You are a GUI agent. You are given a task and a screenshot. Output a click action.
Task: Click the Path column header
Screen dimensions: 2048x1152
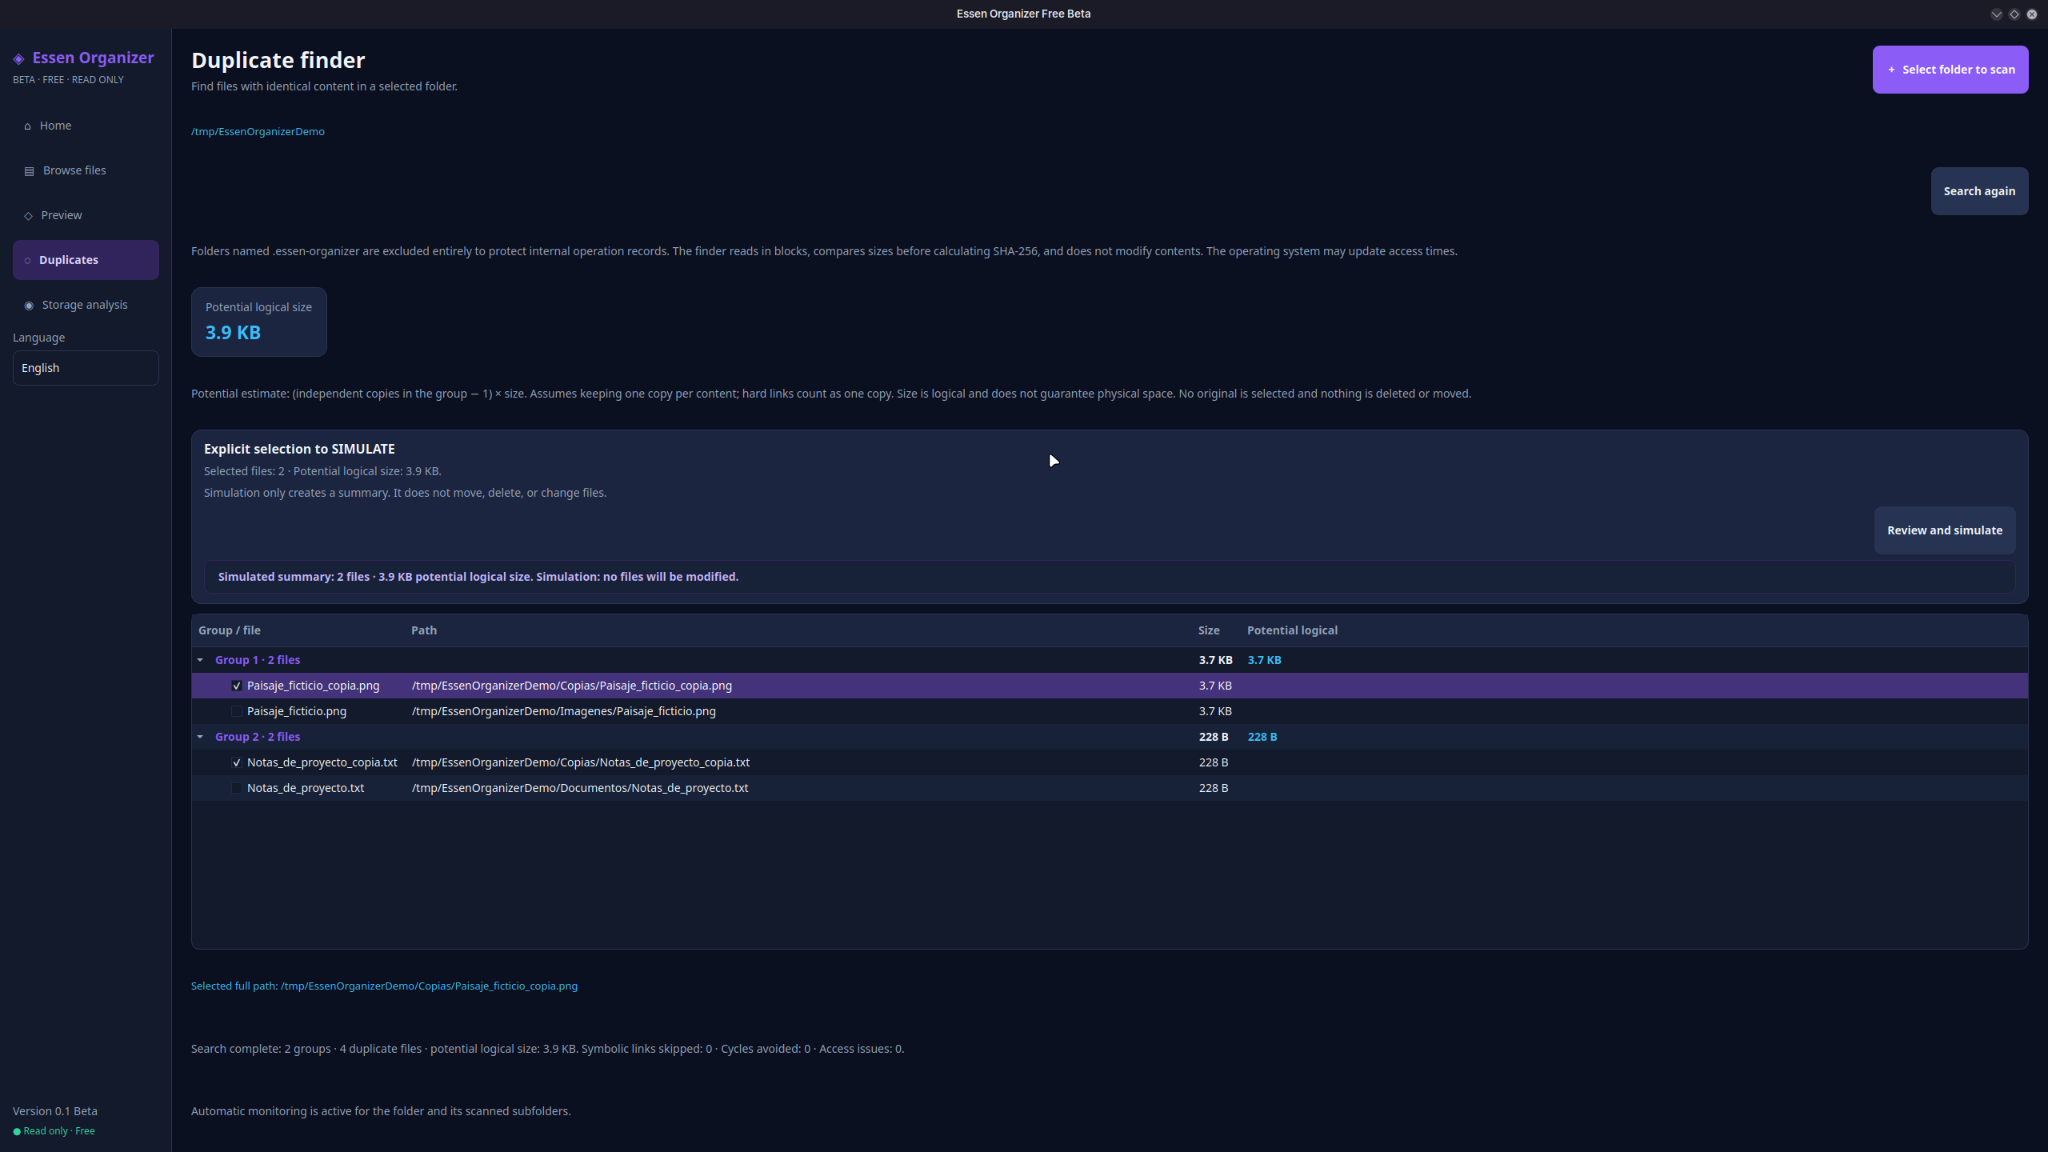click(x=424, y=631)
